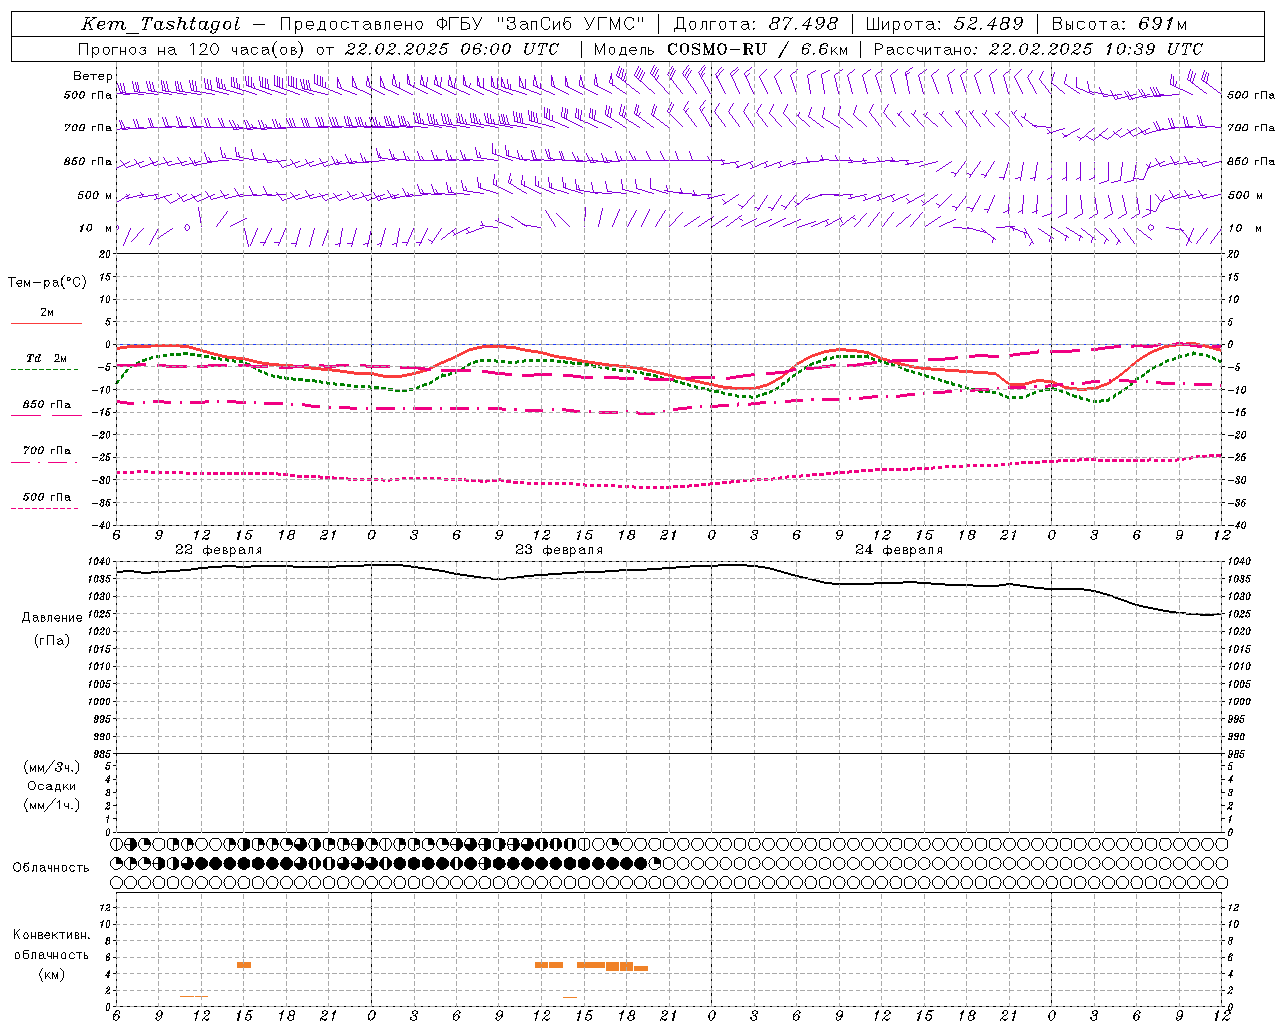
Task: Click the 850 гПа legend entry in temperature panel
Action: tap(47, 404)
